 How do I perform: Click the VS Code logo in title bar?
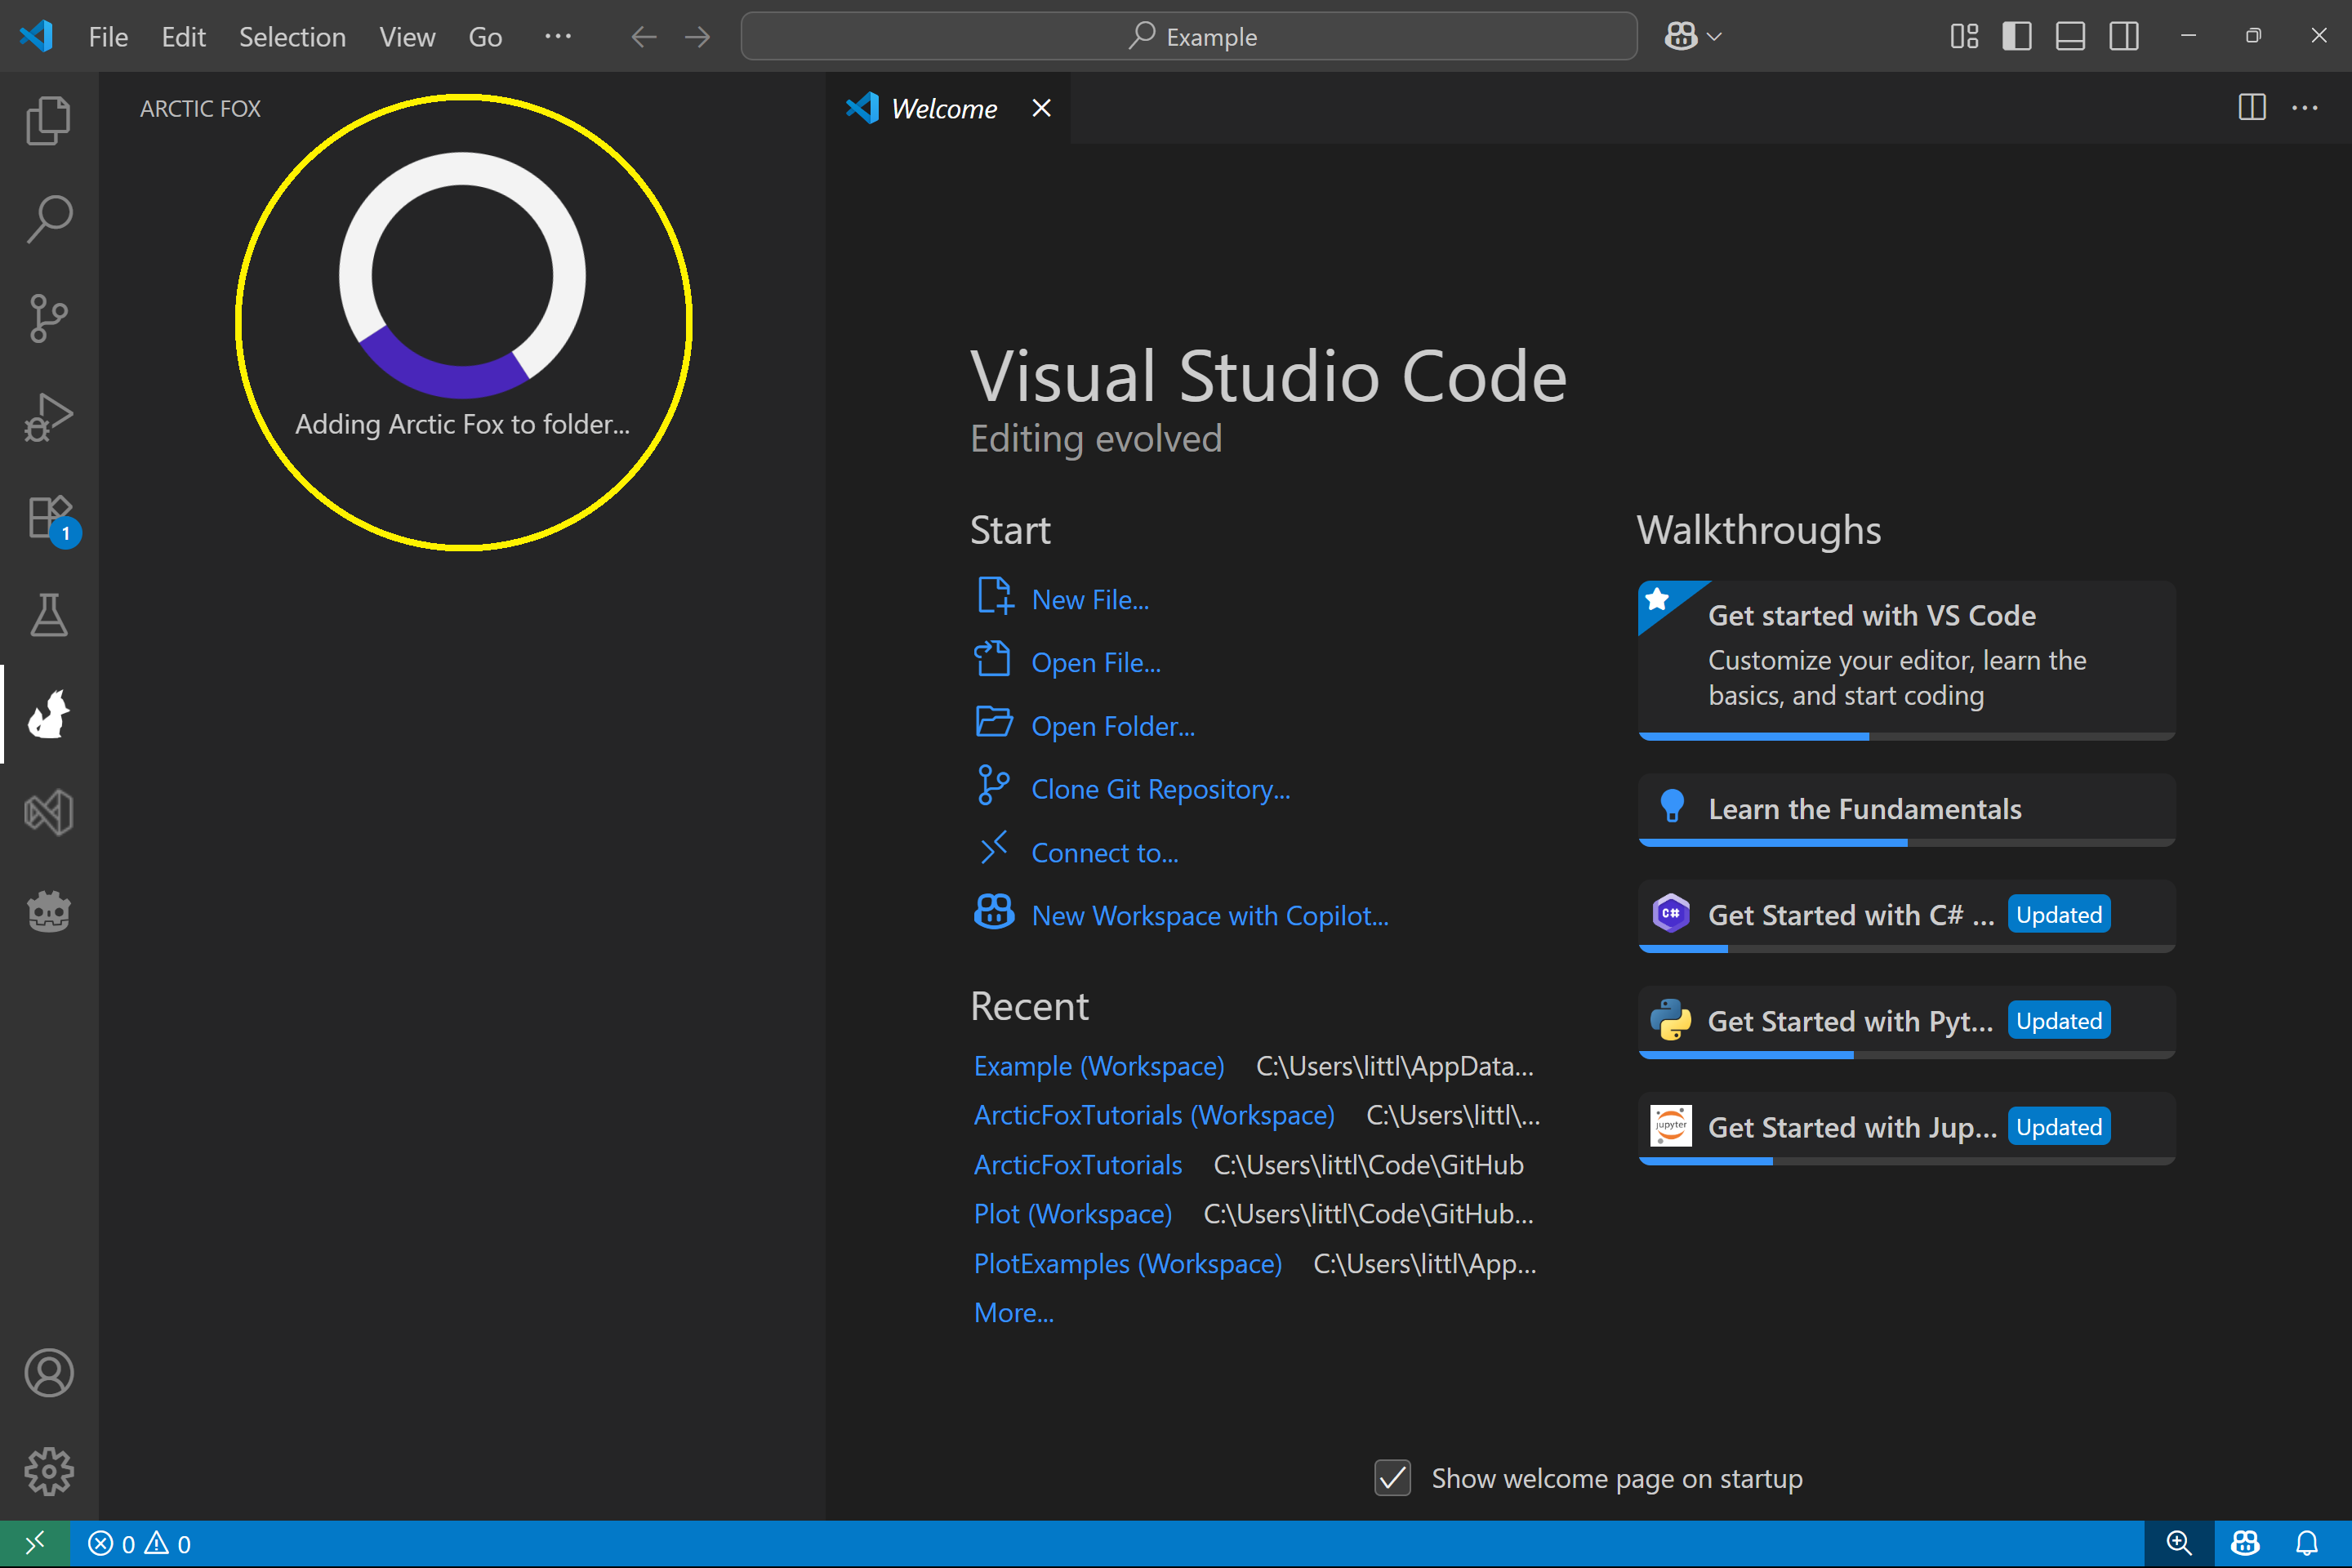[37, 37]
